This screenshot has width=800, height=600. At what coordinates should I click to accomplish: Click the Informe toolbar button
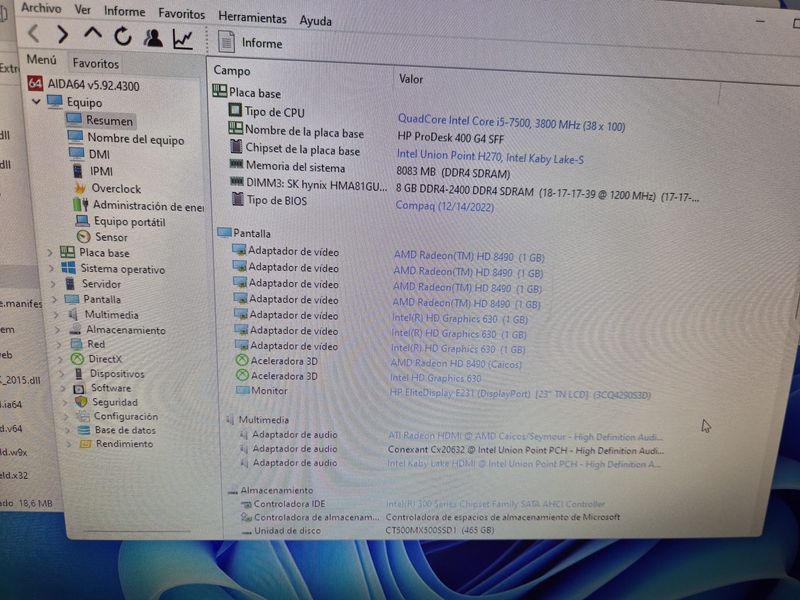tap(251, 42)
